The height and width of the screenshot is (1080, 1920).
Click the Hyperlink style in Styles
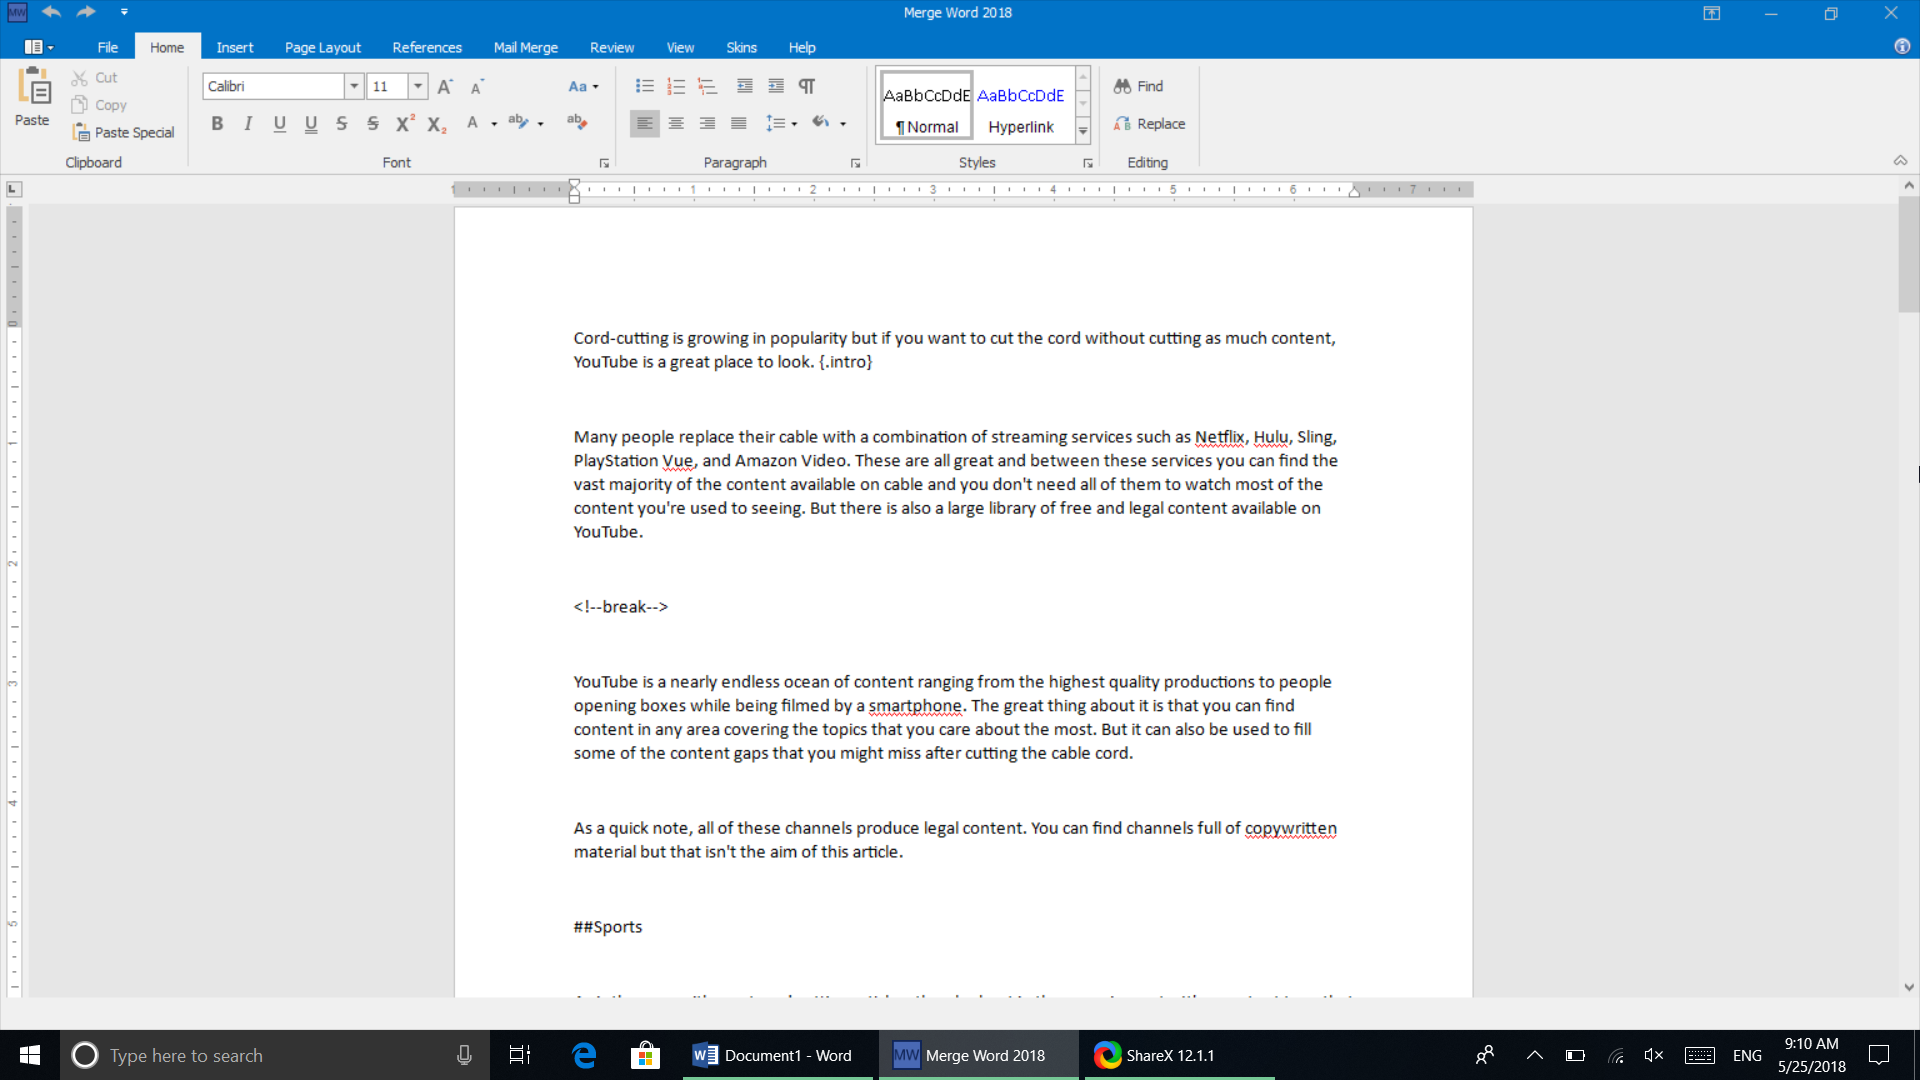[x=1021, y=108]
